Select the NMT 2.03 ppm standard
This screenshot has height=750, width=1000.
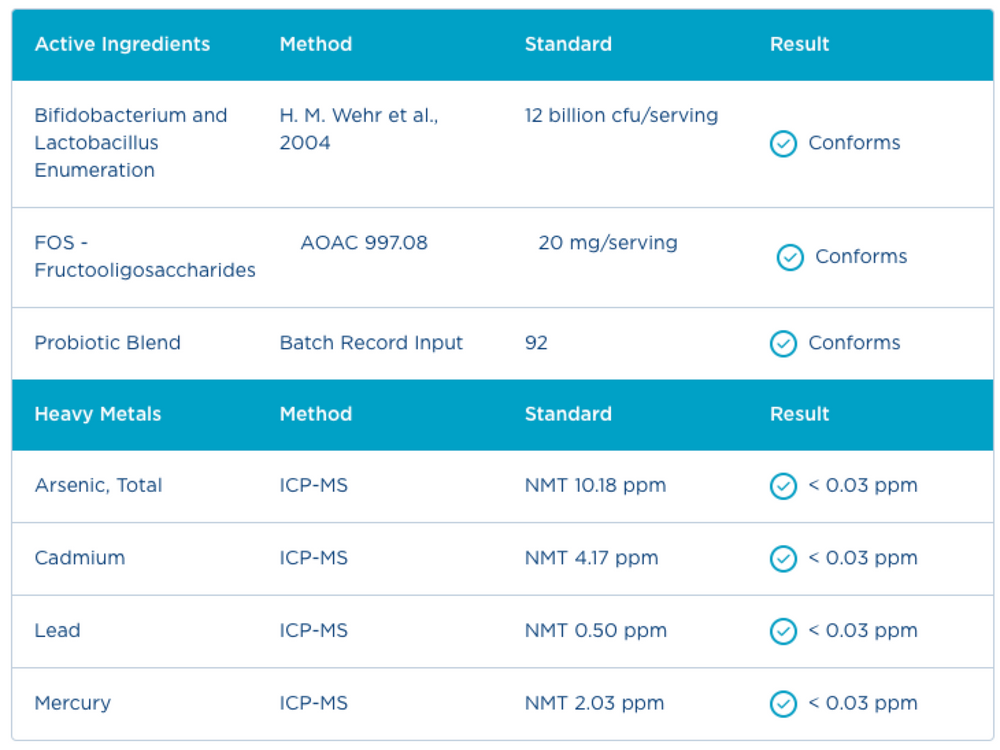[595, 703]
